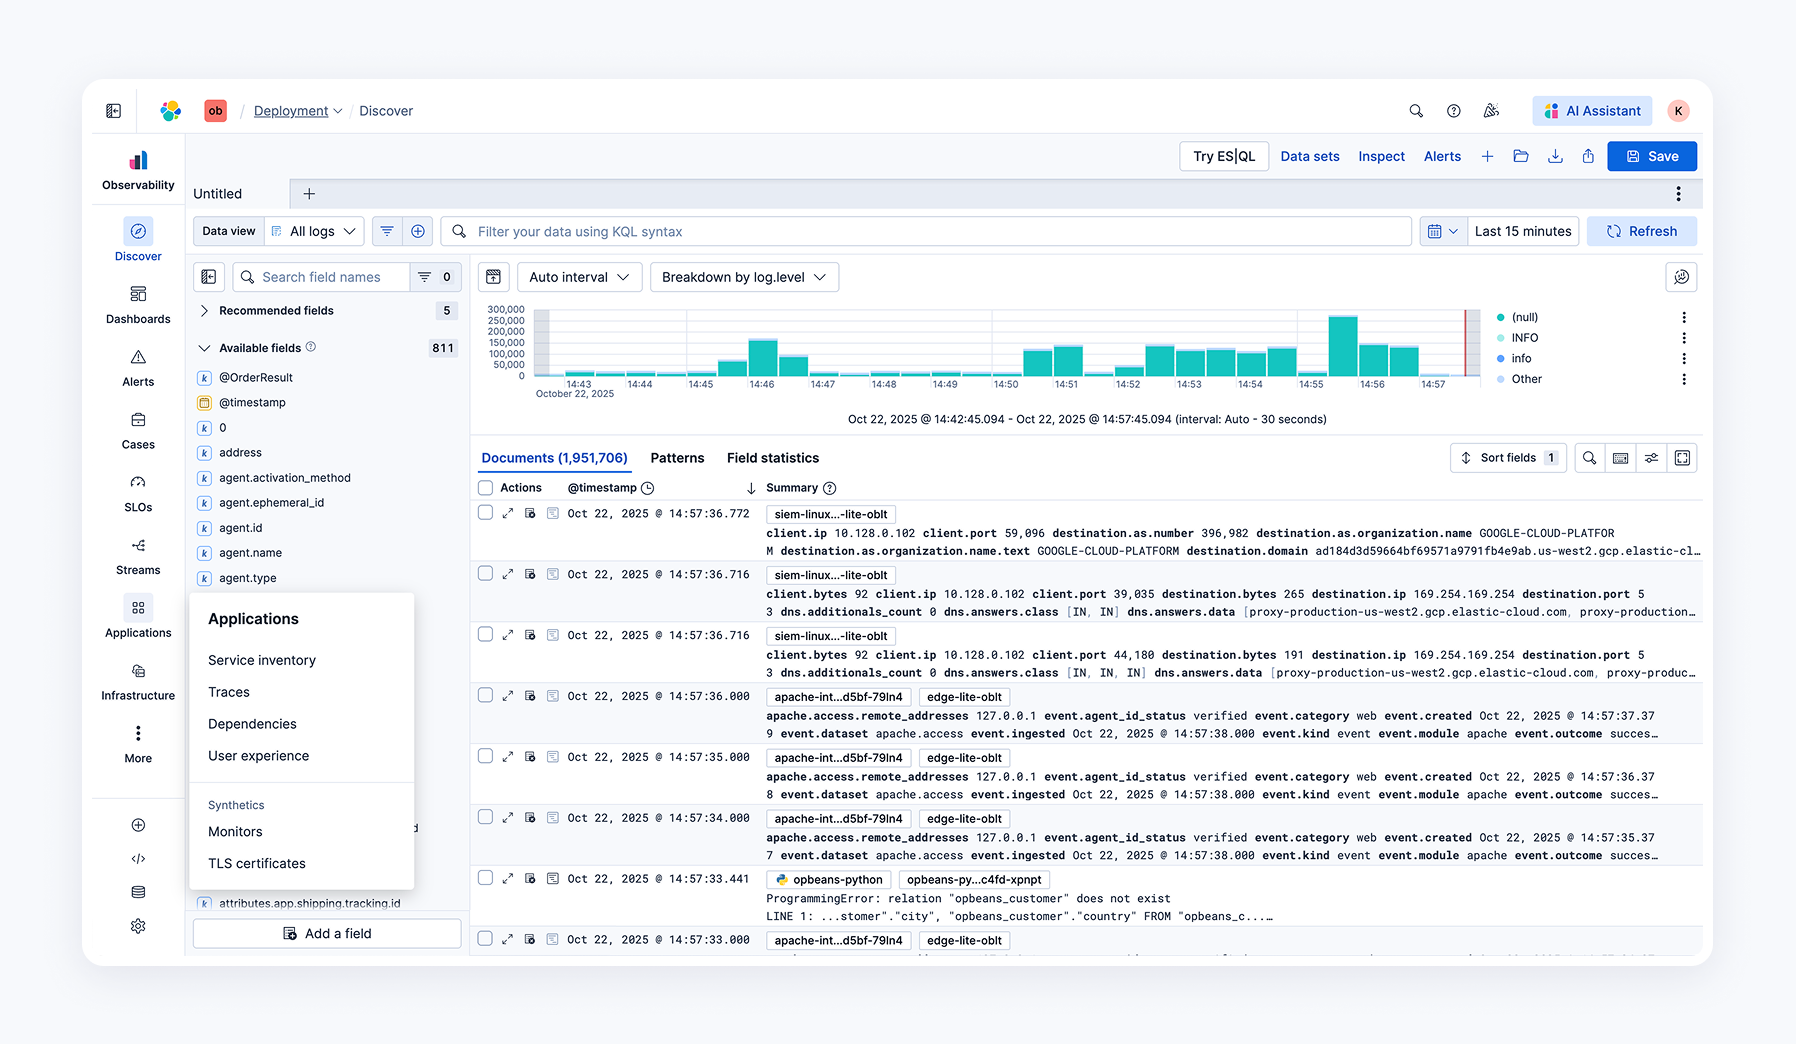This screenshot has width=1796, height=1044.
Task: Open the Inspect link
Action: pos(1381,156)
